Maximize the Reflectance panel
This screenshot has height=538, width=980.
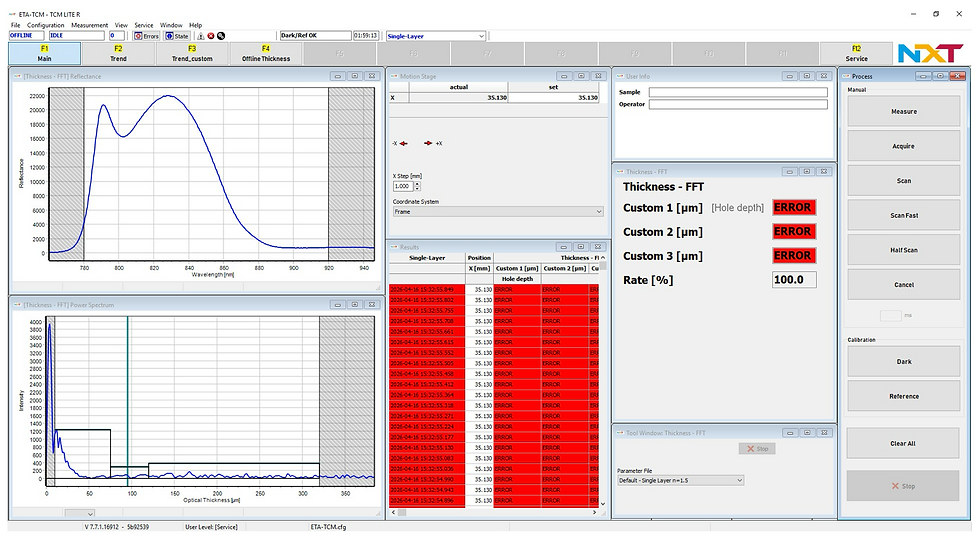click(354, 76)
